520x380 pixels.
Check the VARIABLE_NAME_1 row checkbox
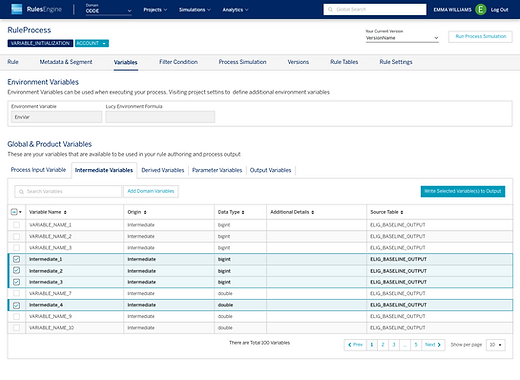[x=16, y=225]
